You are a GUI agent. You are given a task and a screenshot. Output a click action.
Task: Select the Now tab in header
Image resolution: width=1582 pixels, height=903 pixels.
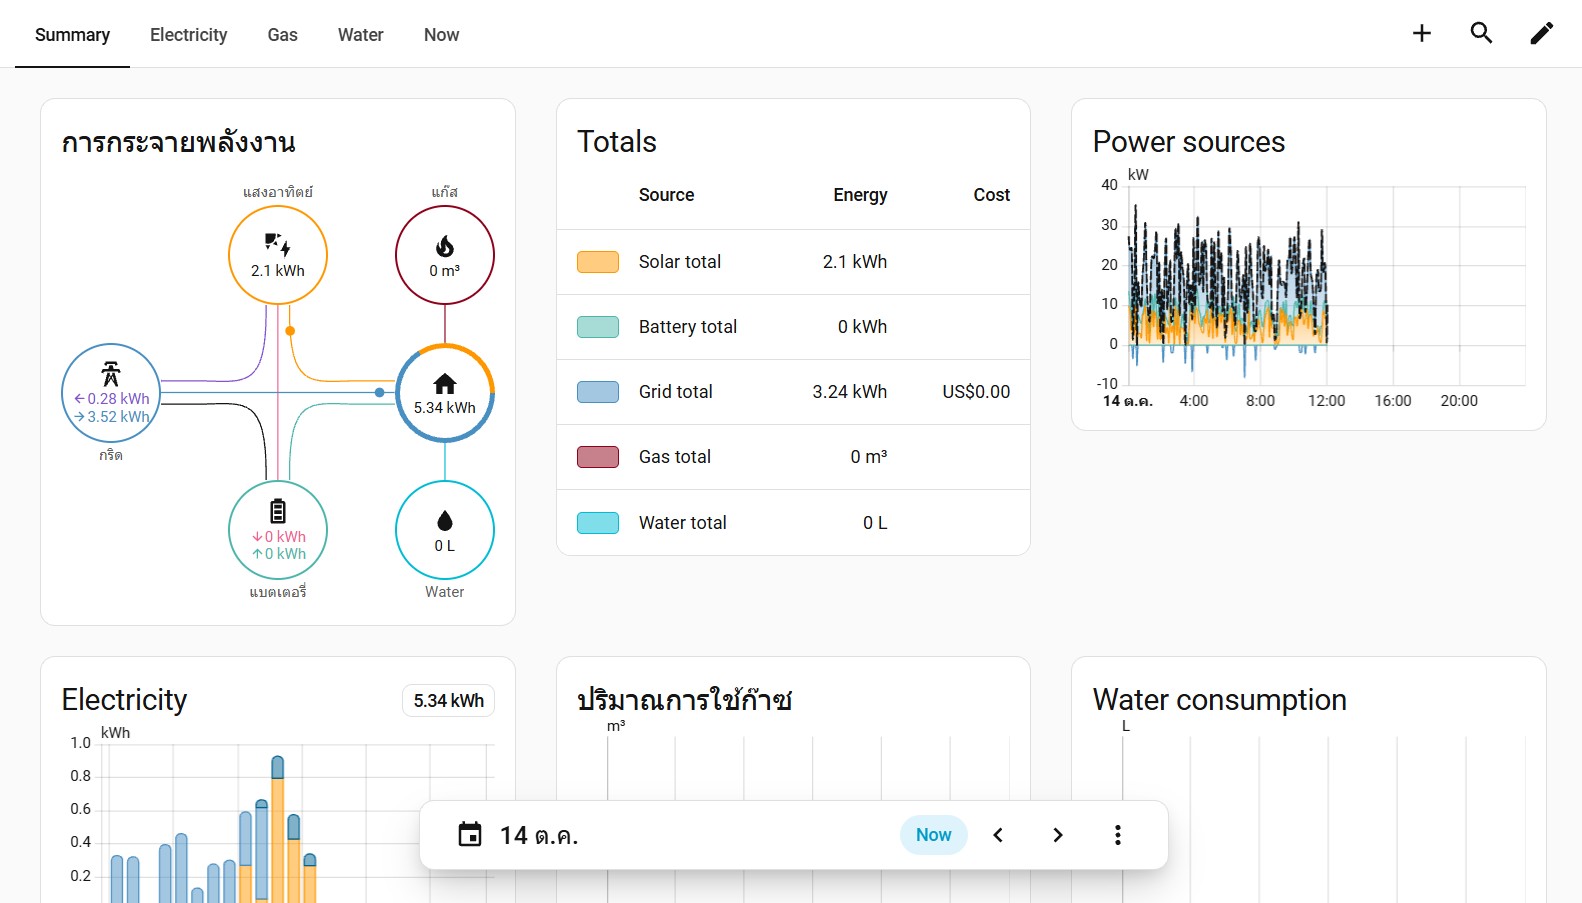click(441, 35)
